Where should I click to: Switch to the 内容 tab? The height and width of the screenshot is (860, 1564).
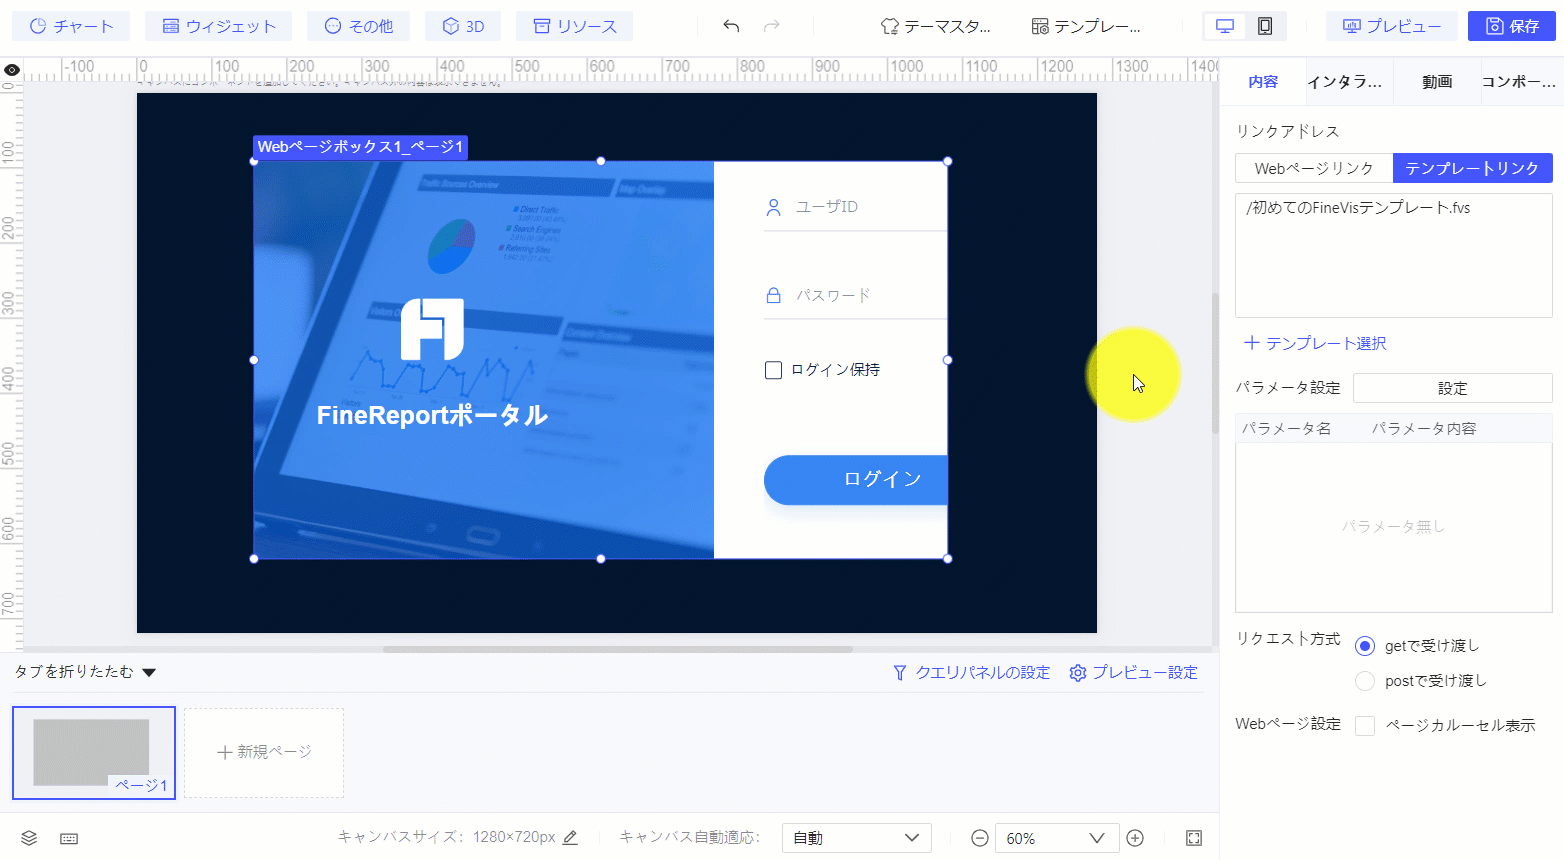1263,82
